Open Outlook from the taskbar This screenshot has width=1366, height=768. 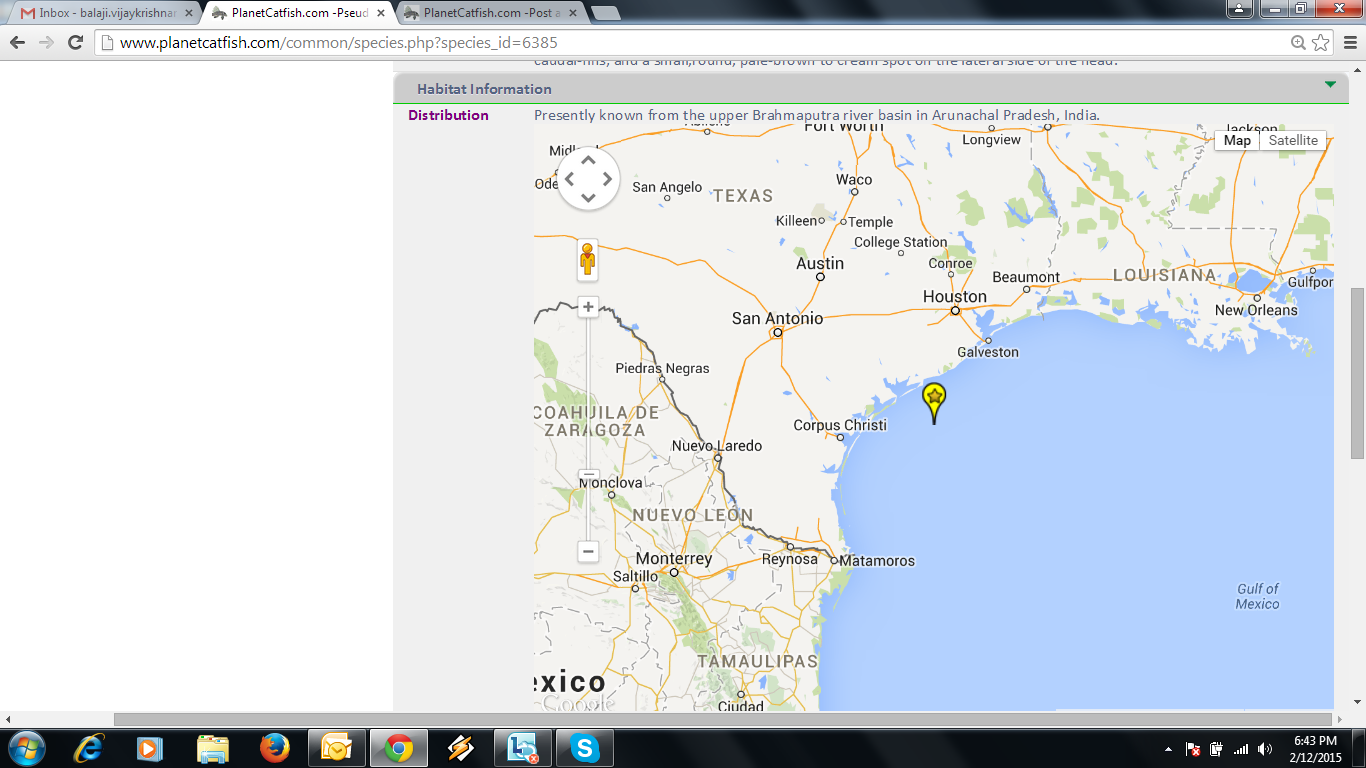pos(336,748)
